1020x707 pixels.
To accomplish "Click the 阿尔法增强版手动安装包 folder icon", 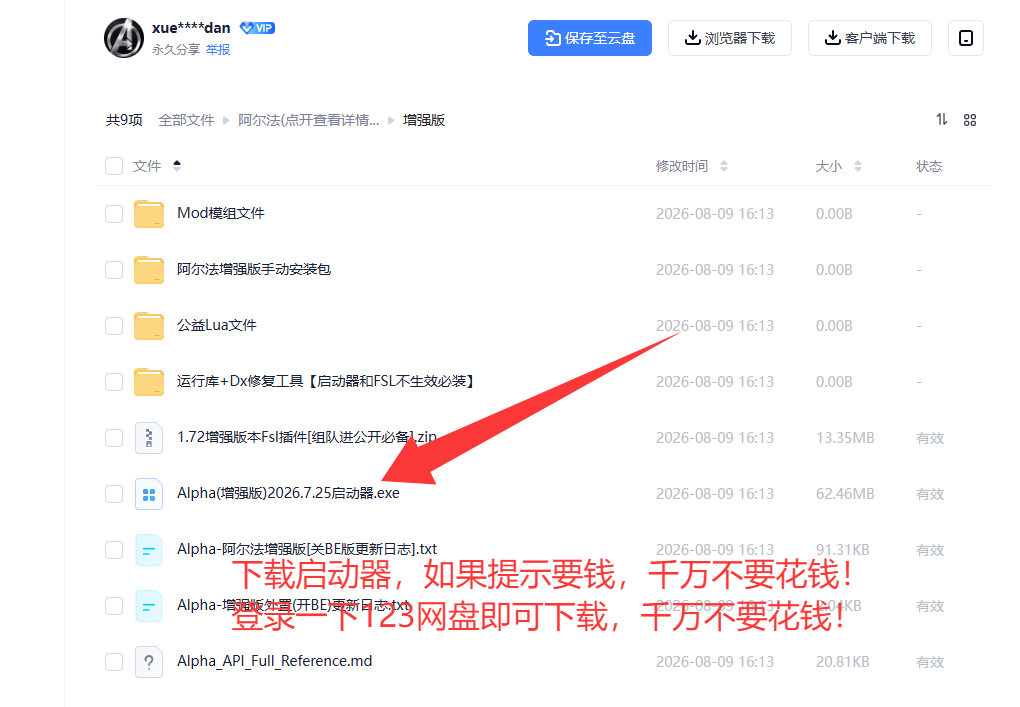I will 149,270.
